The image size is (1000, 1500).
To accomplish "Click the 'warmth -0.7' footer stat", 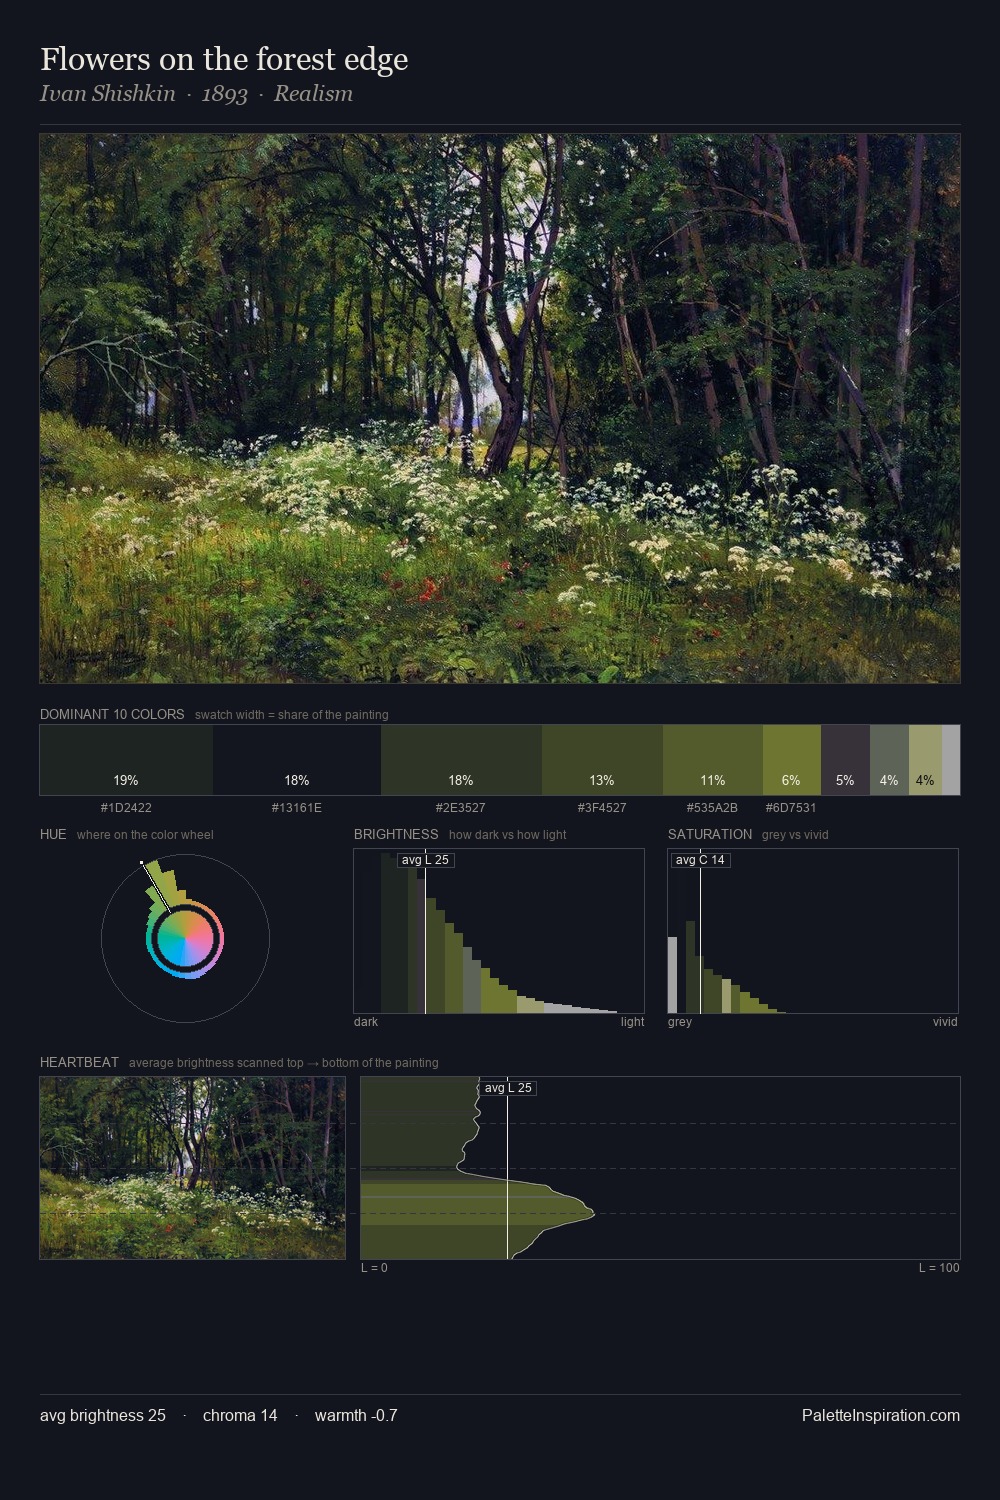I will pyautogui.click(x=356, y=1415).
